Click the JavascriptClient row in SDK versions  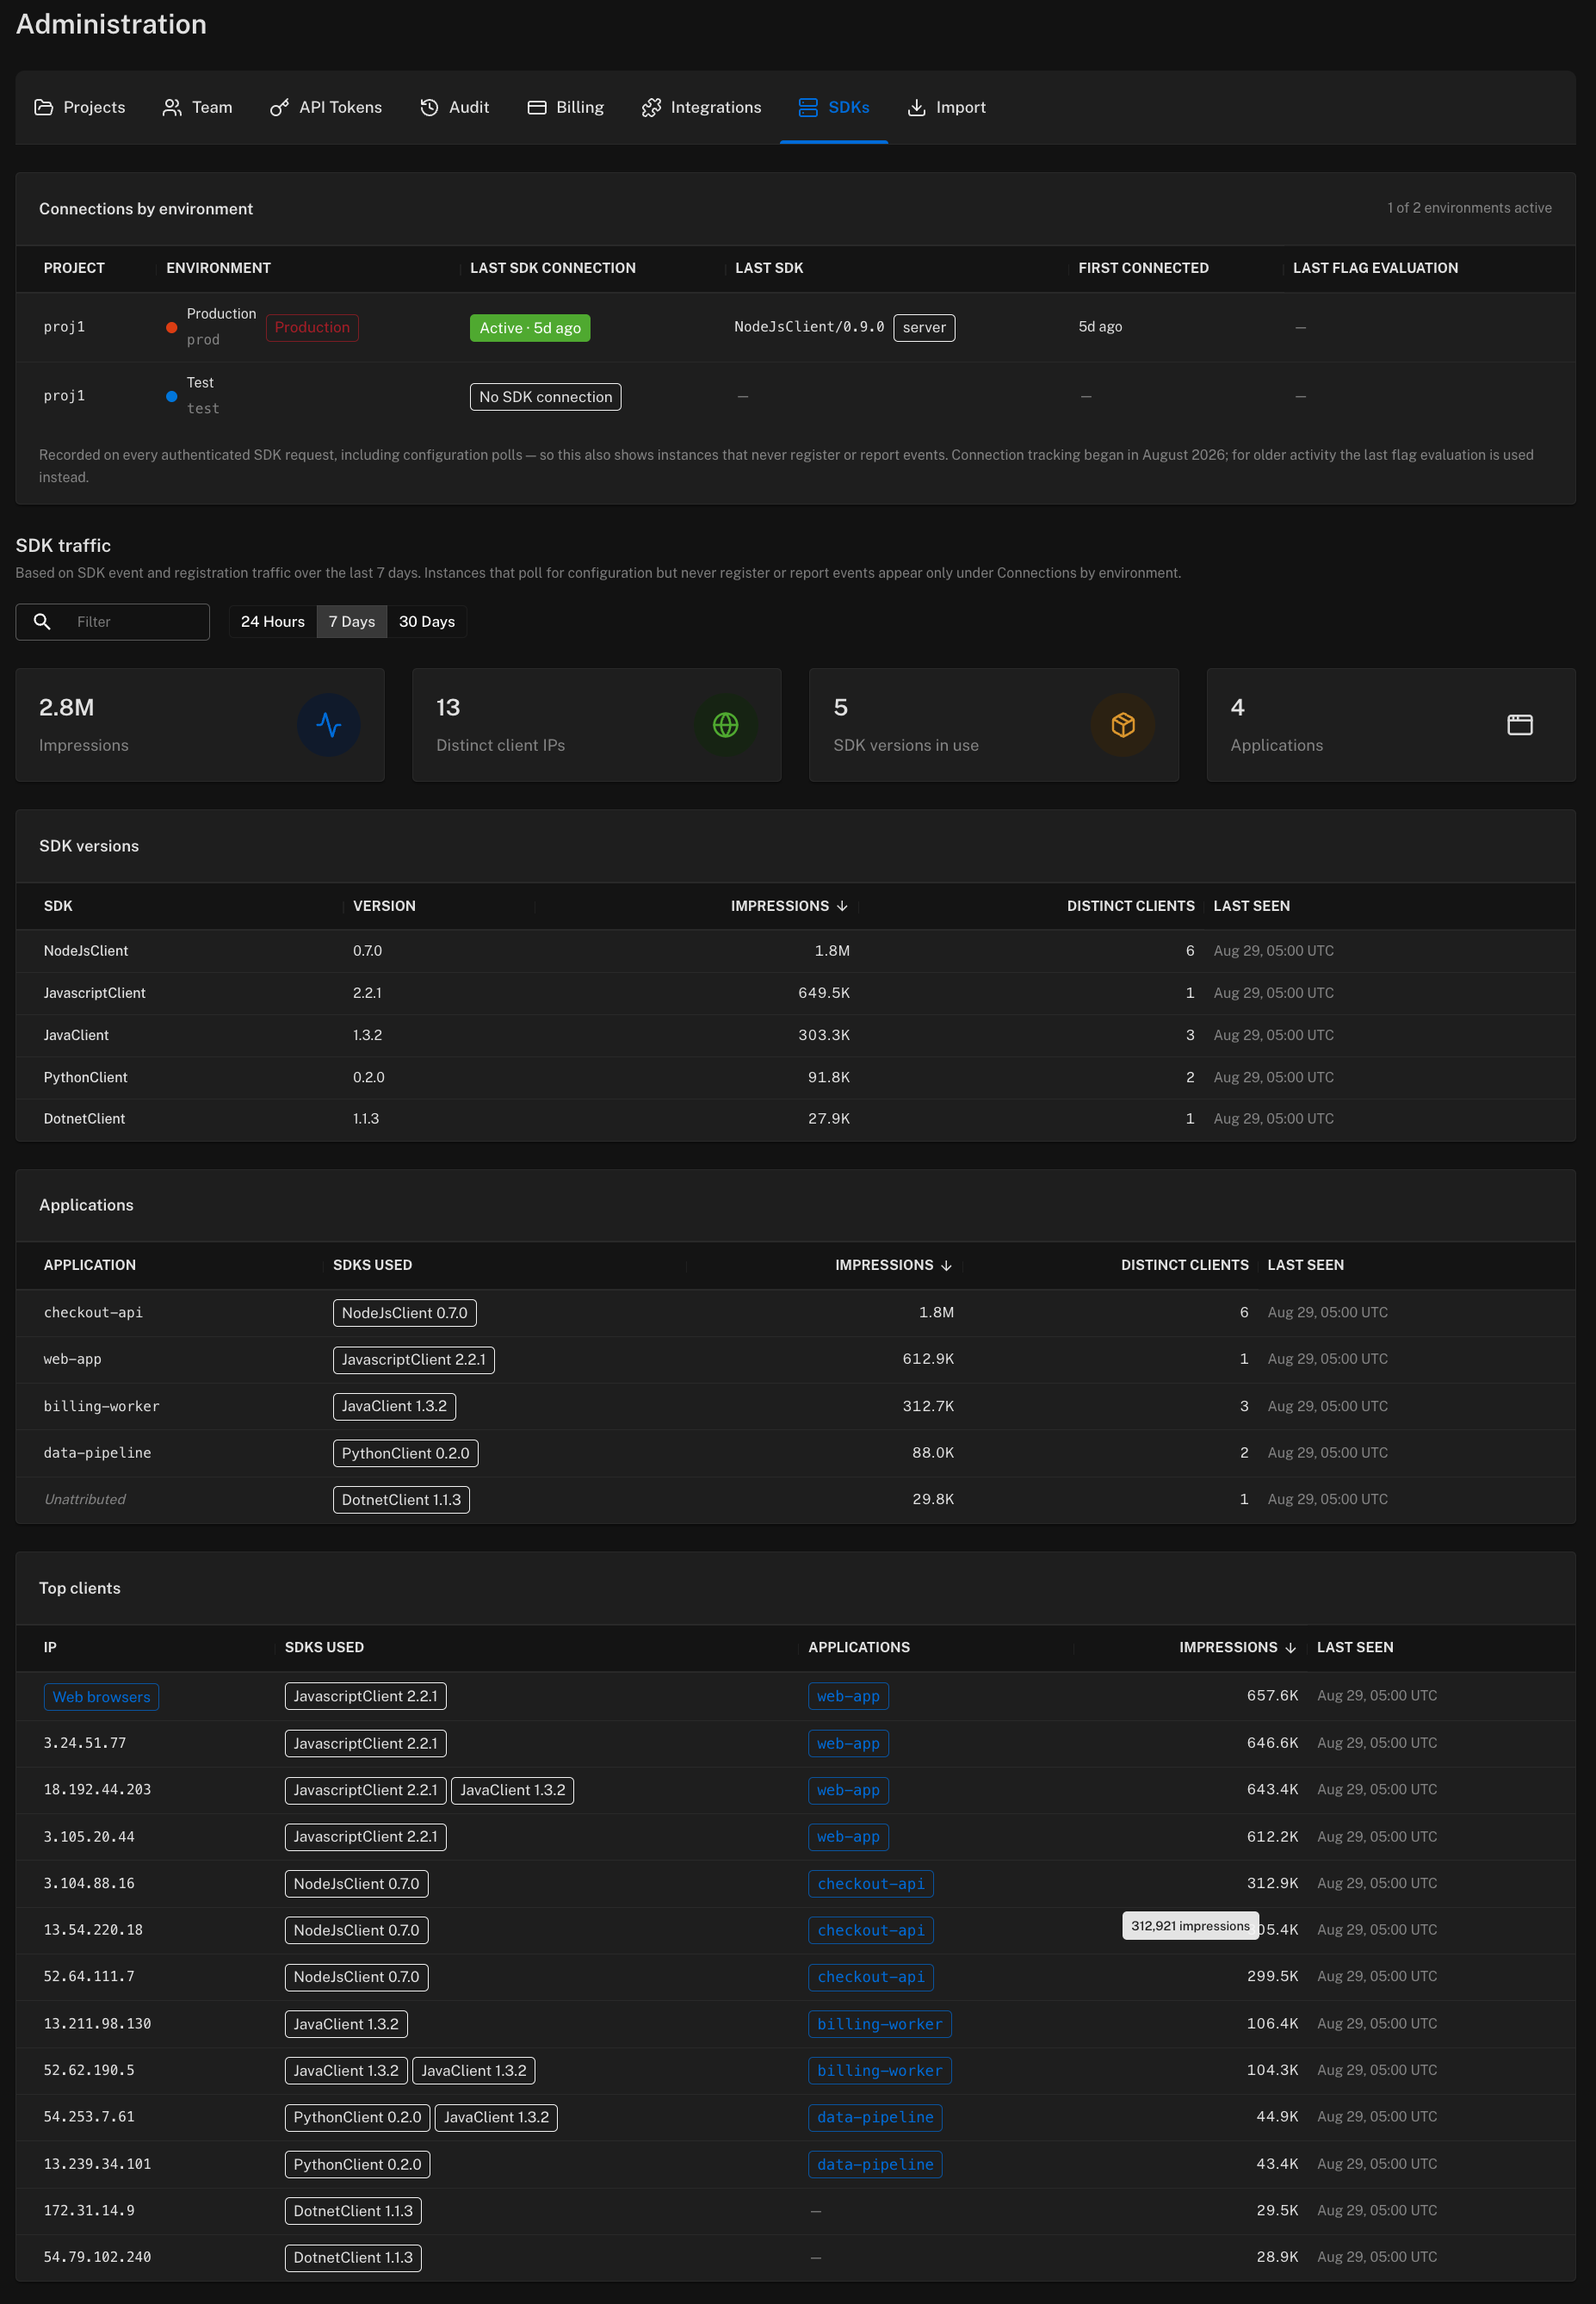795,993
